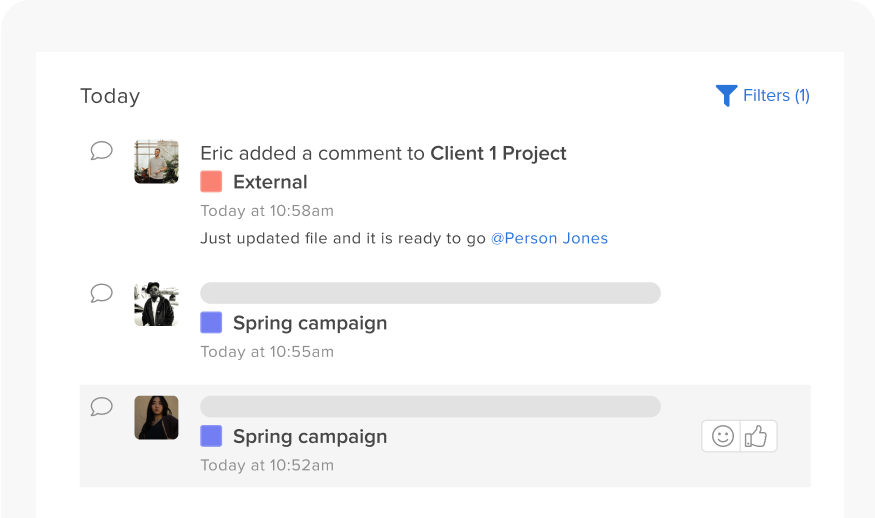
Task: Open the External task label
Action: click(270, 182)
